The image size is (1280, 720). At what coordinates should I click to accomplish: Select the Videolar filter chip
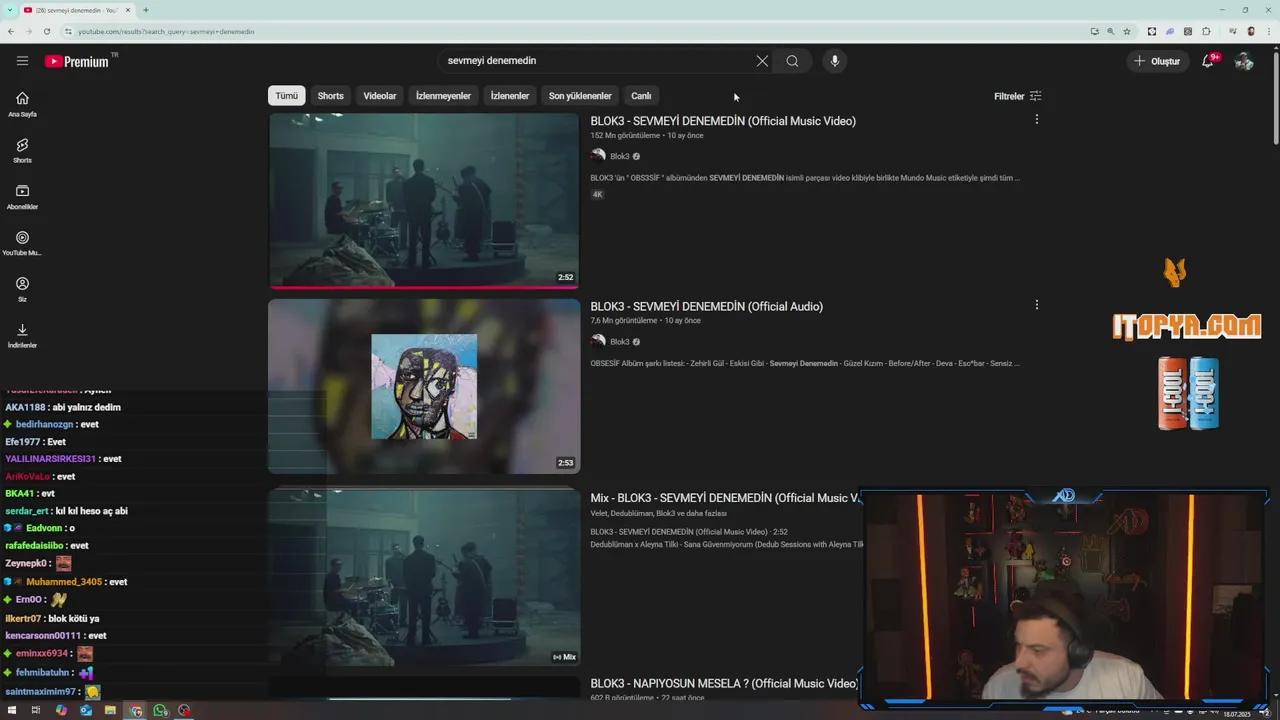click(380, 96)
